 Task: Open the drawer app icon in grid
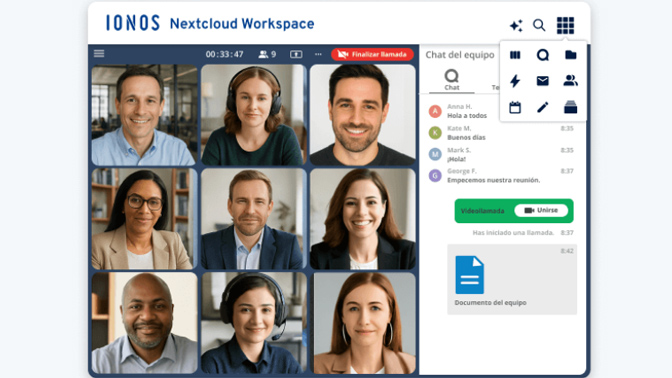pos(570,107)
